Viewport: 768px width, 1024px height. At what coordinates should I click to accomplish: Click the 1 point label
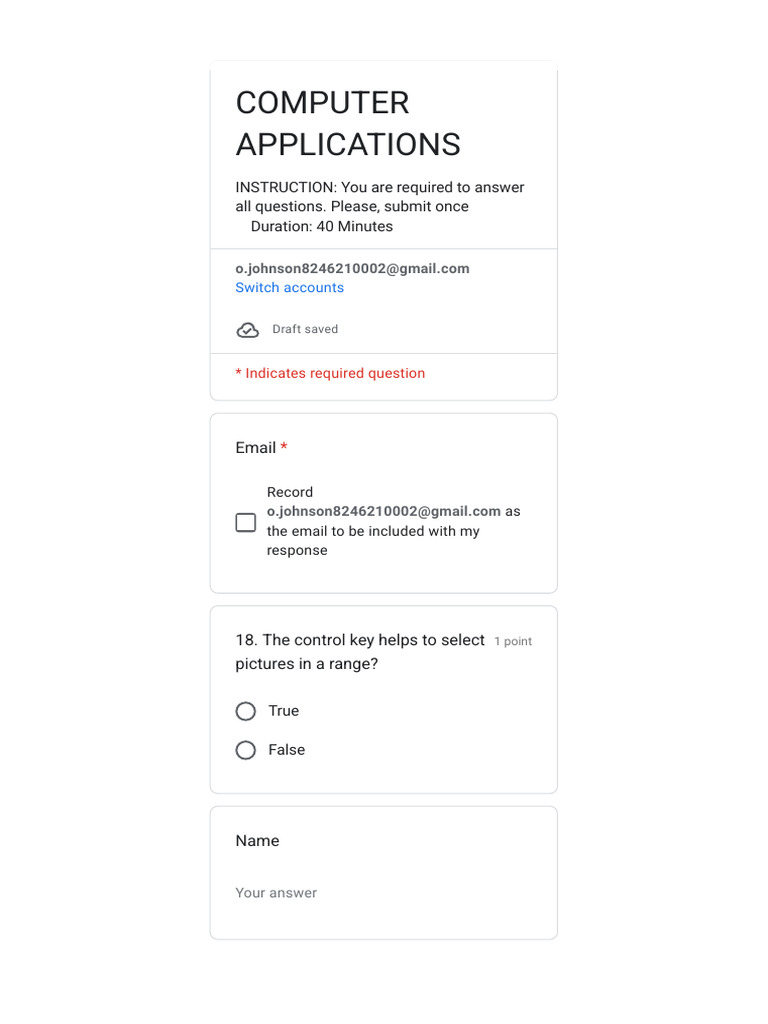pyautogui.click(x=513, y=641)
